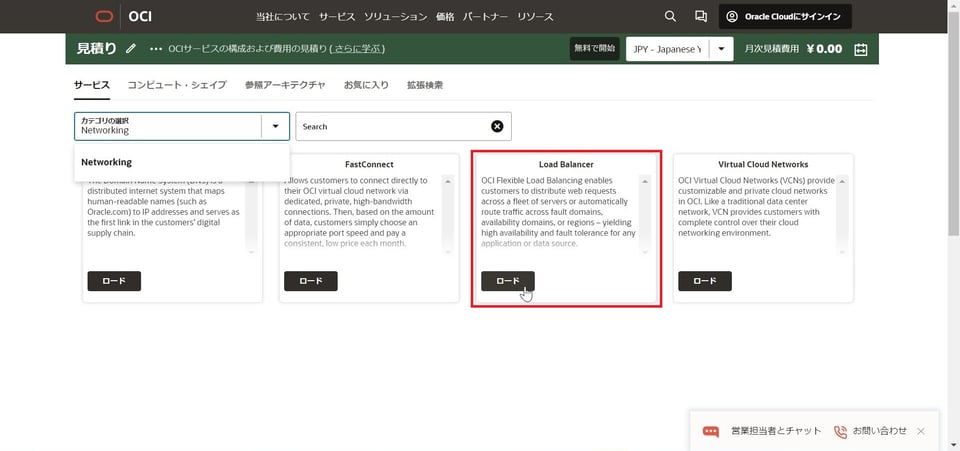Clear the search field with X icon
960x451 pixels.
497,126
